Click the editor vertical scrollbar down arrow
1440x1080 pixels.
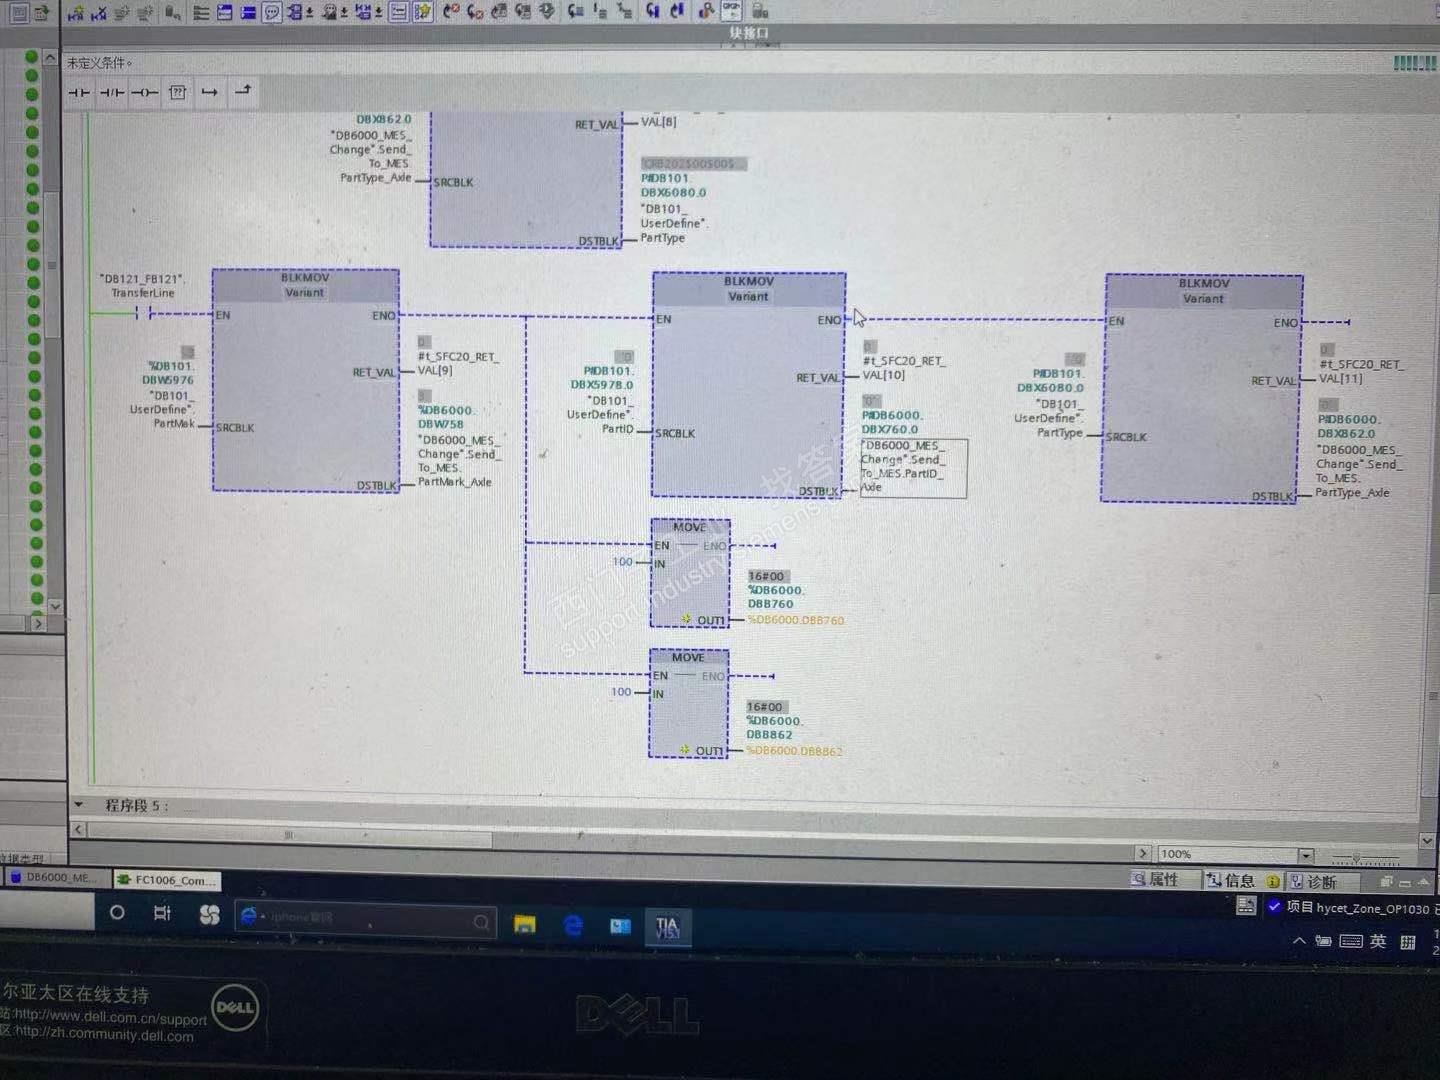[1427, 841]
